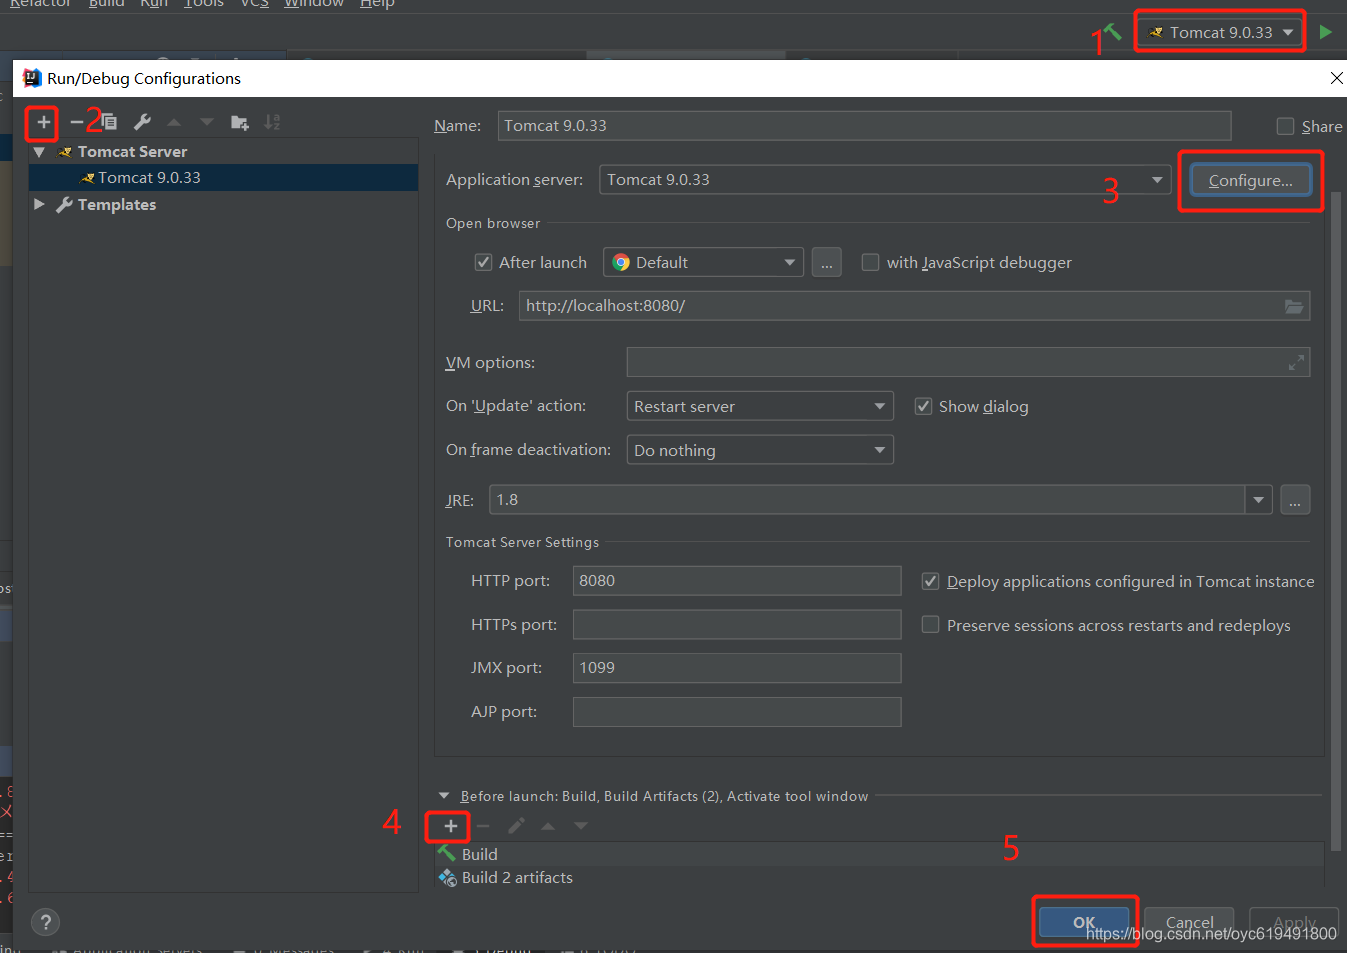Open the Tools menu

204,4
